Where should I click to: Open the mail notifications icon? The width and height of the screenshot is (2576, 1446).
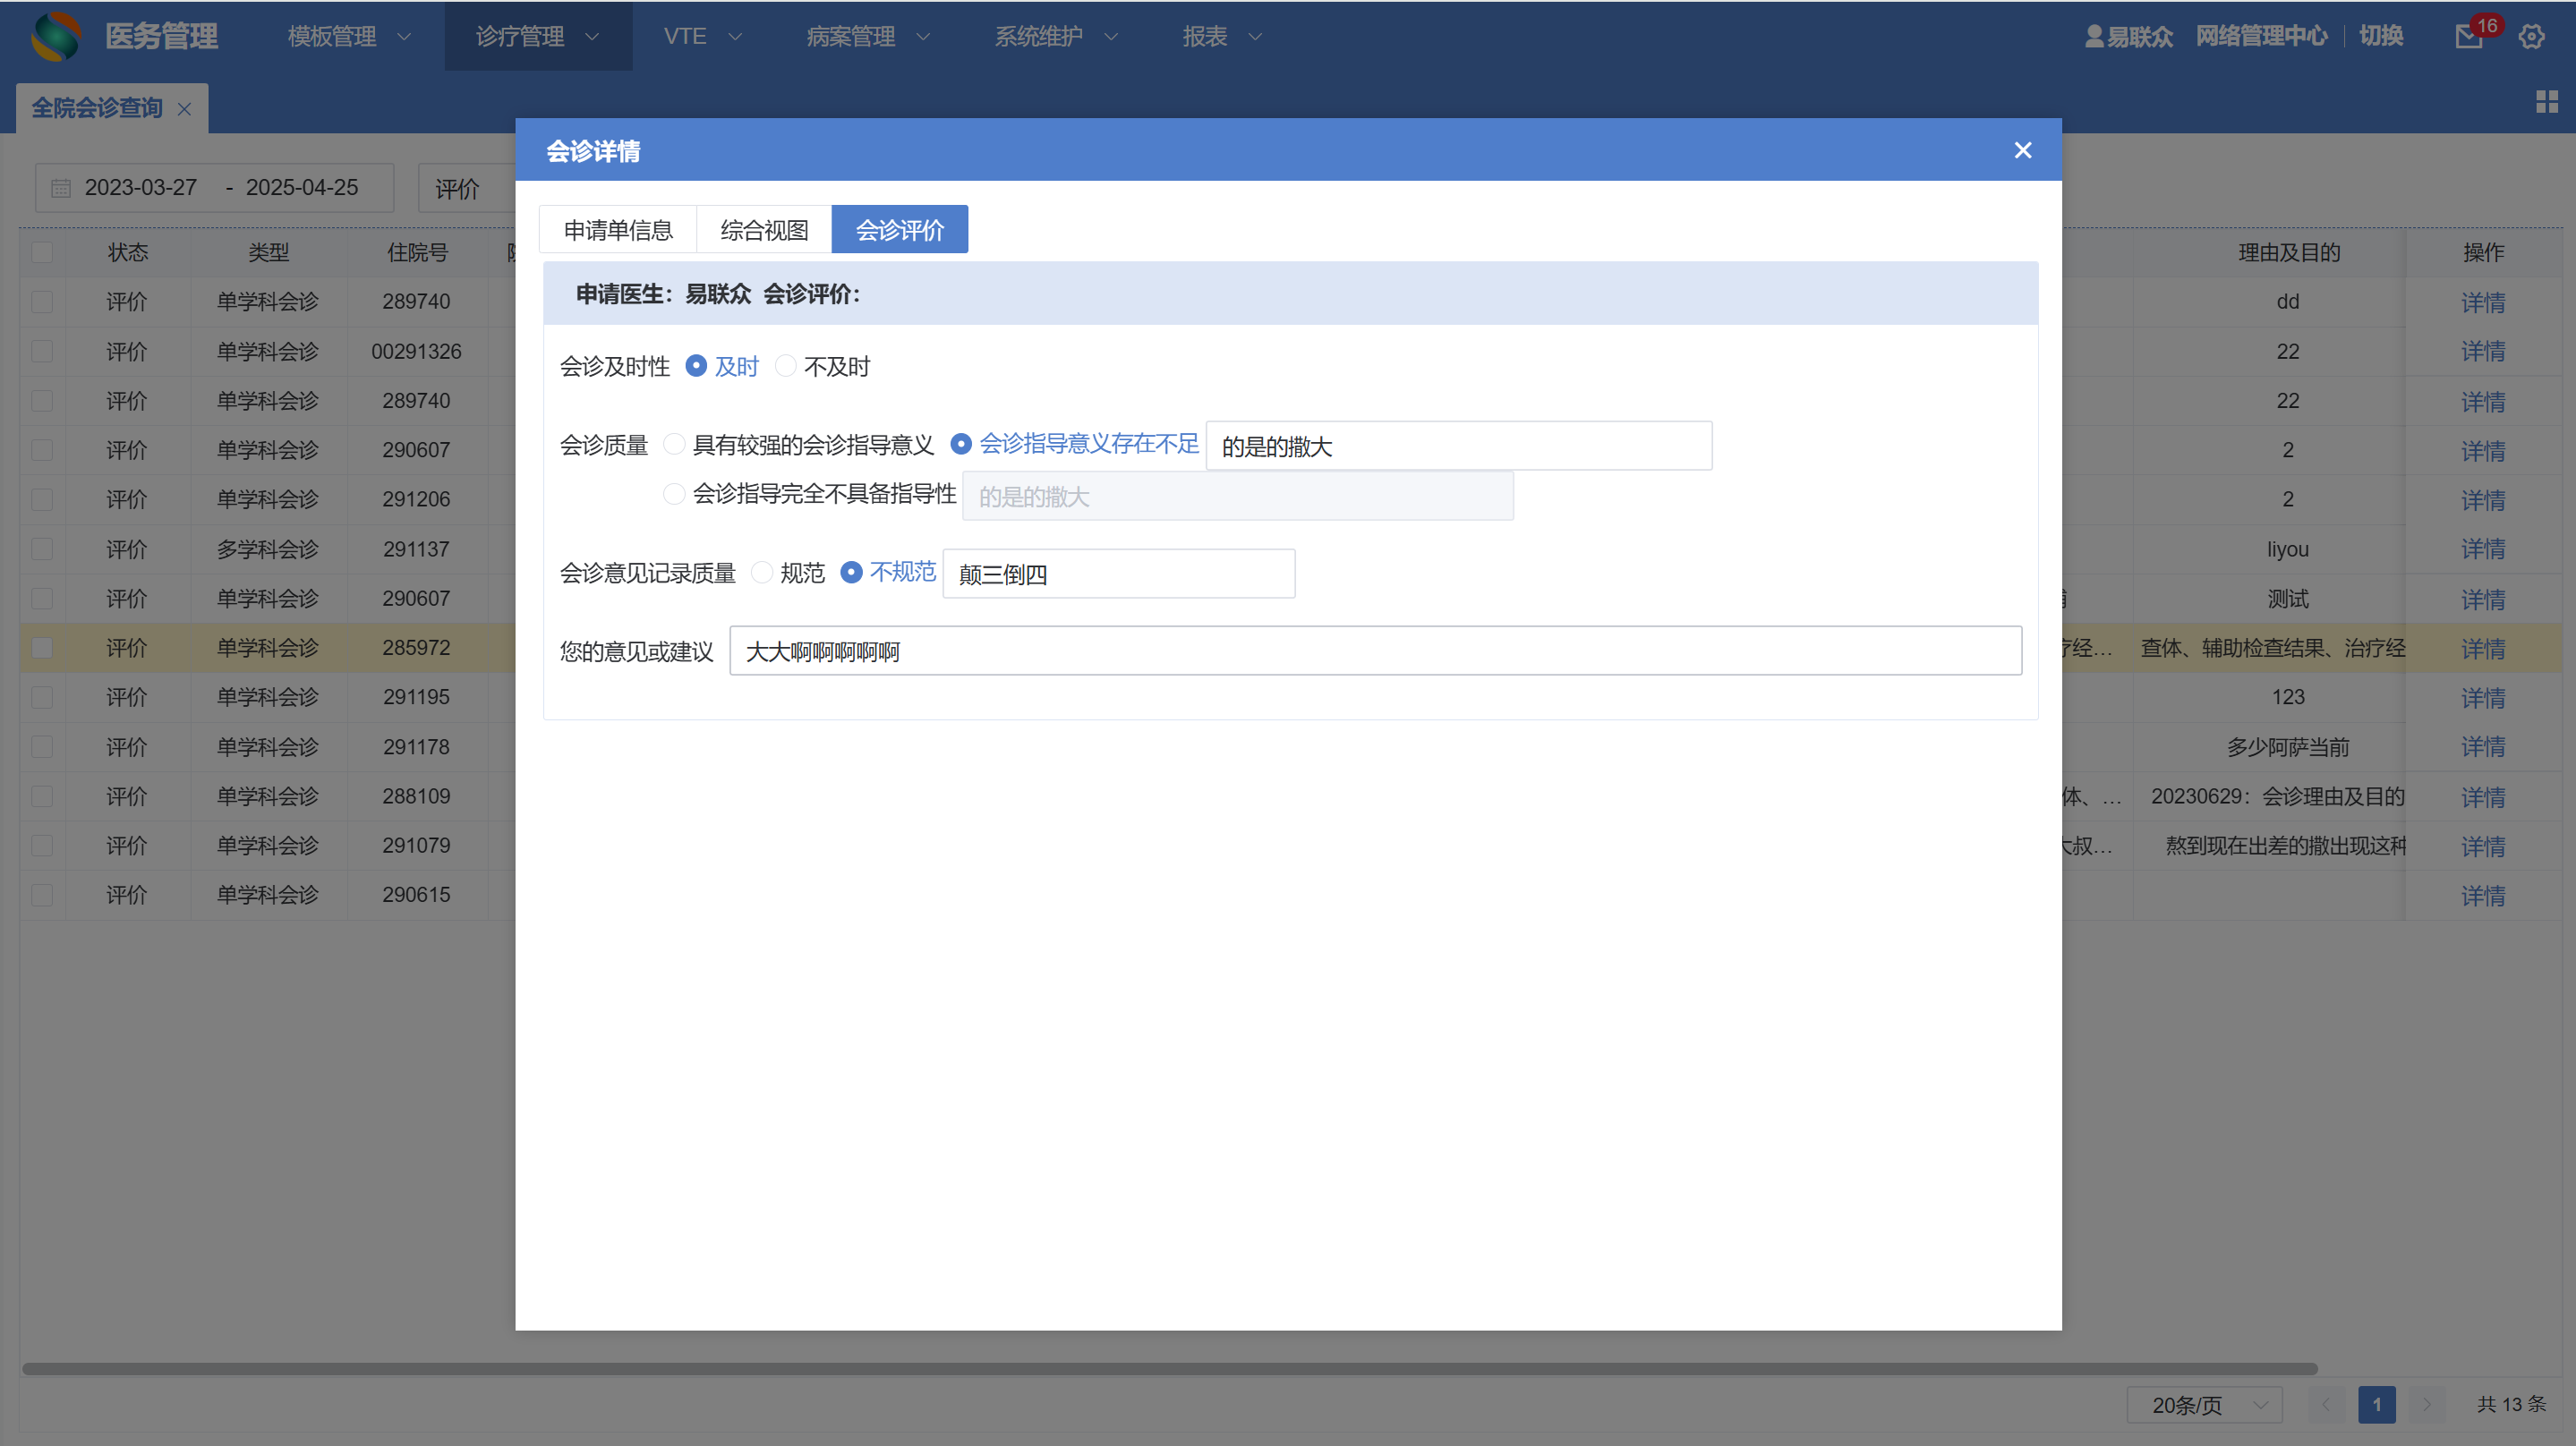(2467, 37)
